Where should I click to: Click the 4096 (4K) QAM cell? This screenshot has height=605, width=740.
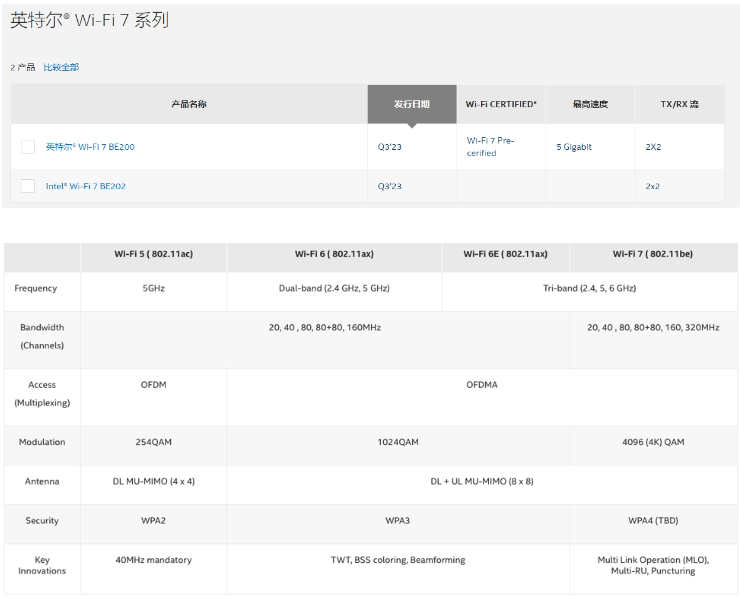[x=653, y=442]
